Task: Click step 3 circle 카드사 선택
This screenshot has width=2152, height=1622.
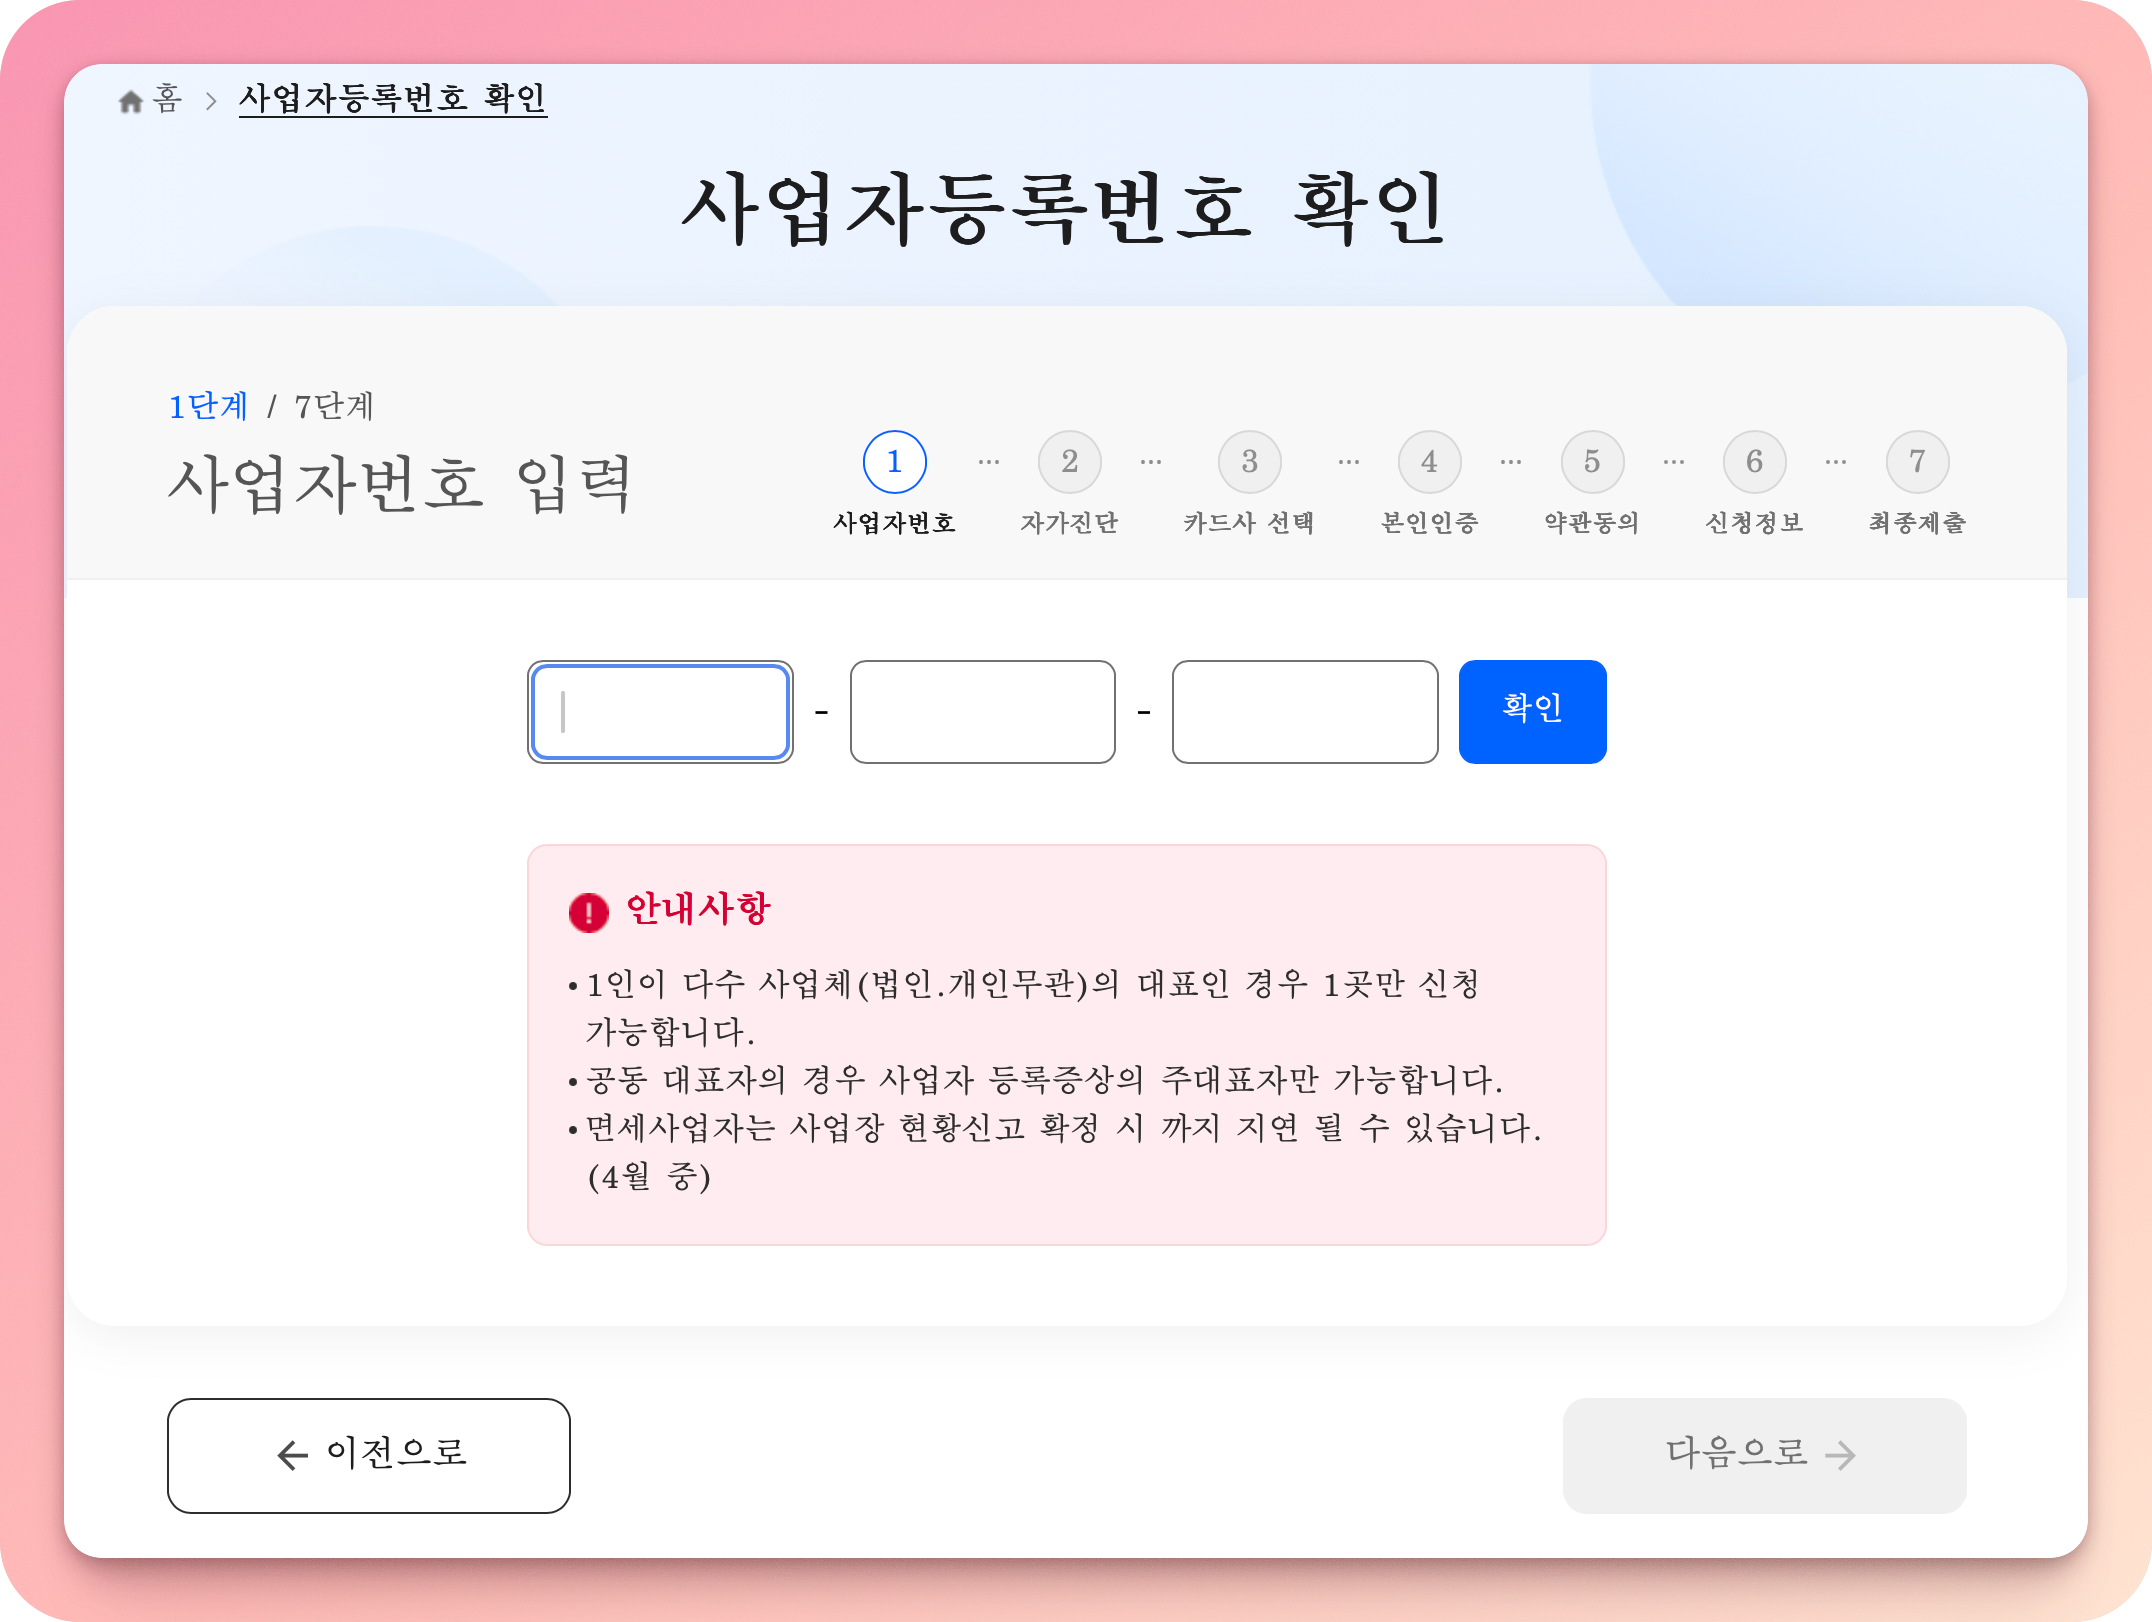Action: (1249, 462)
